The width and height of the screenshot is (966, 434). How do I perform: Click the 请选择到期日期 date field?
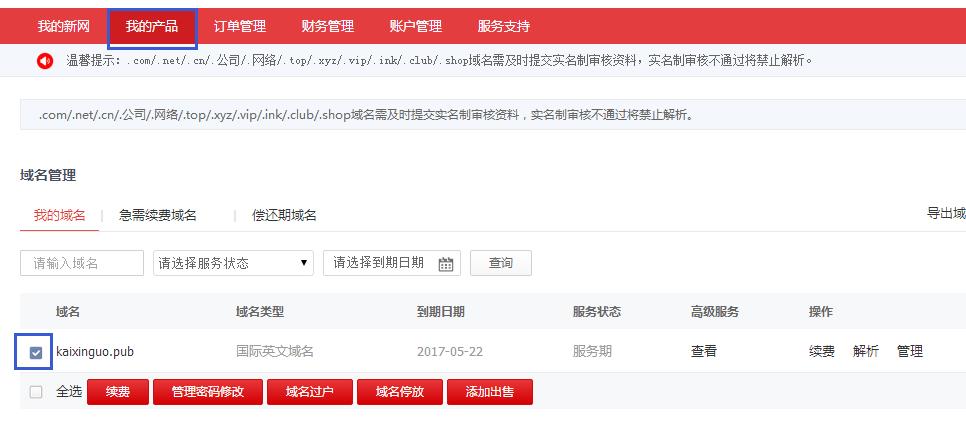[x=392, y=263]
